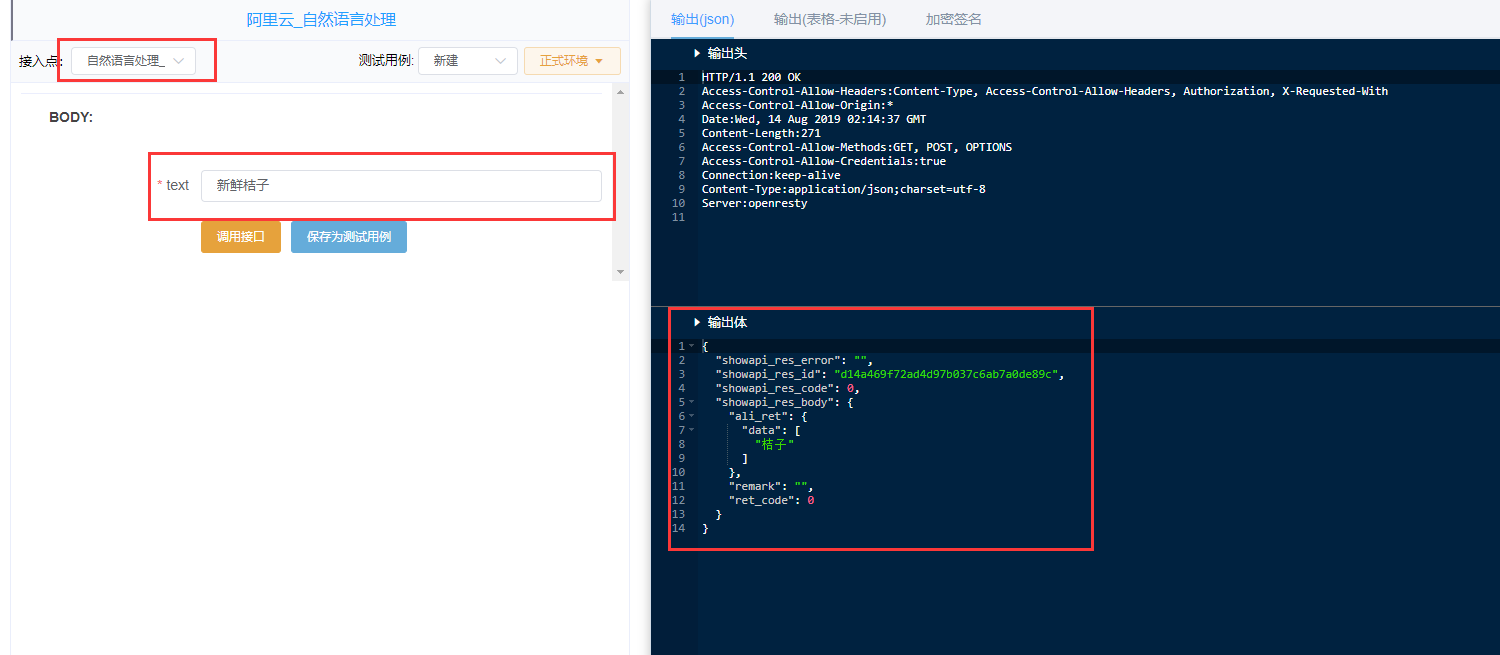Click the Access-Control-Allow-Headers header line

[1045, 91]
